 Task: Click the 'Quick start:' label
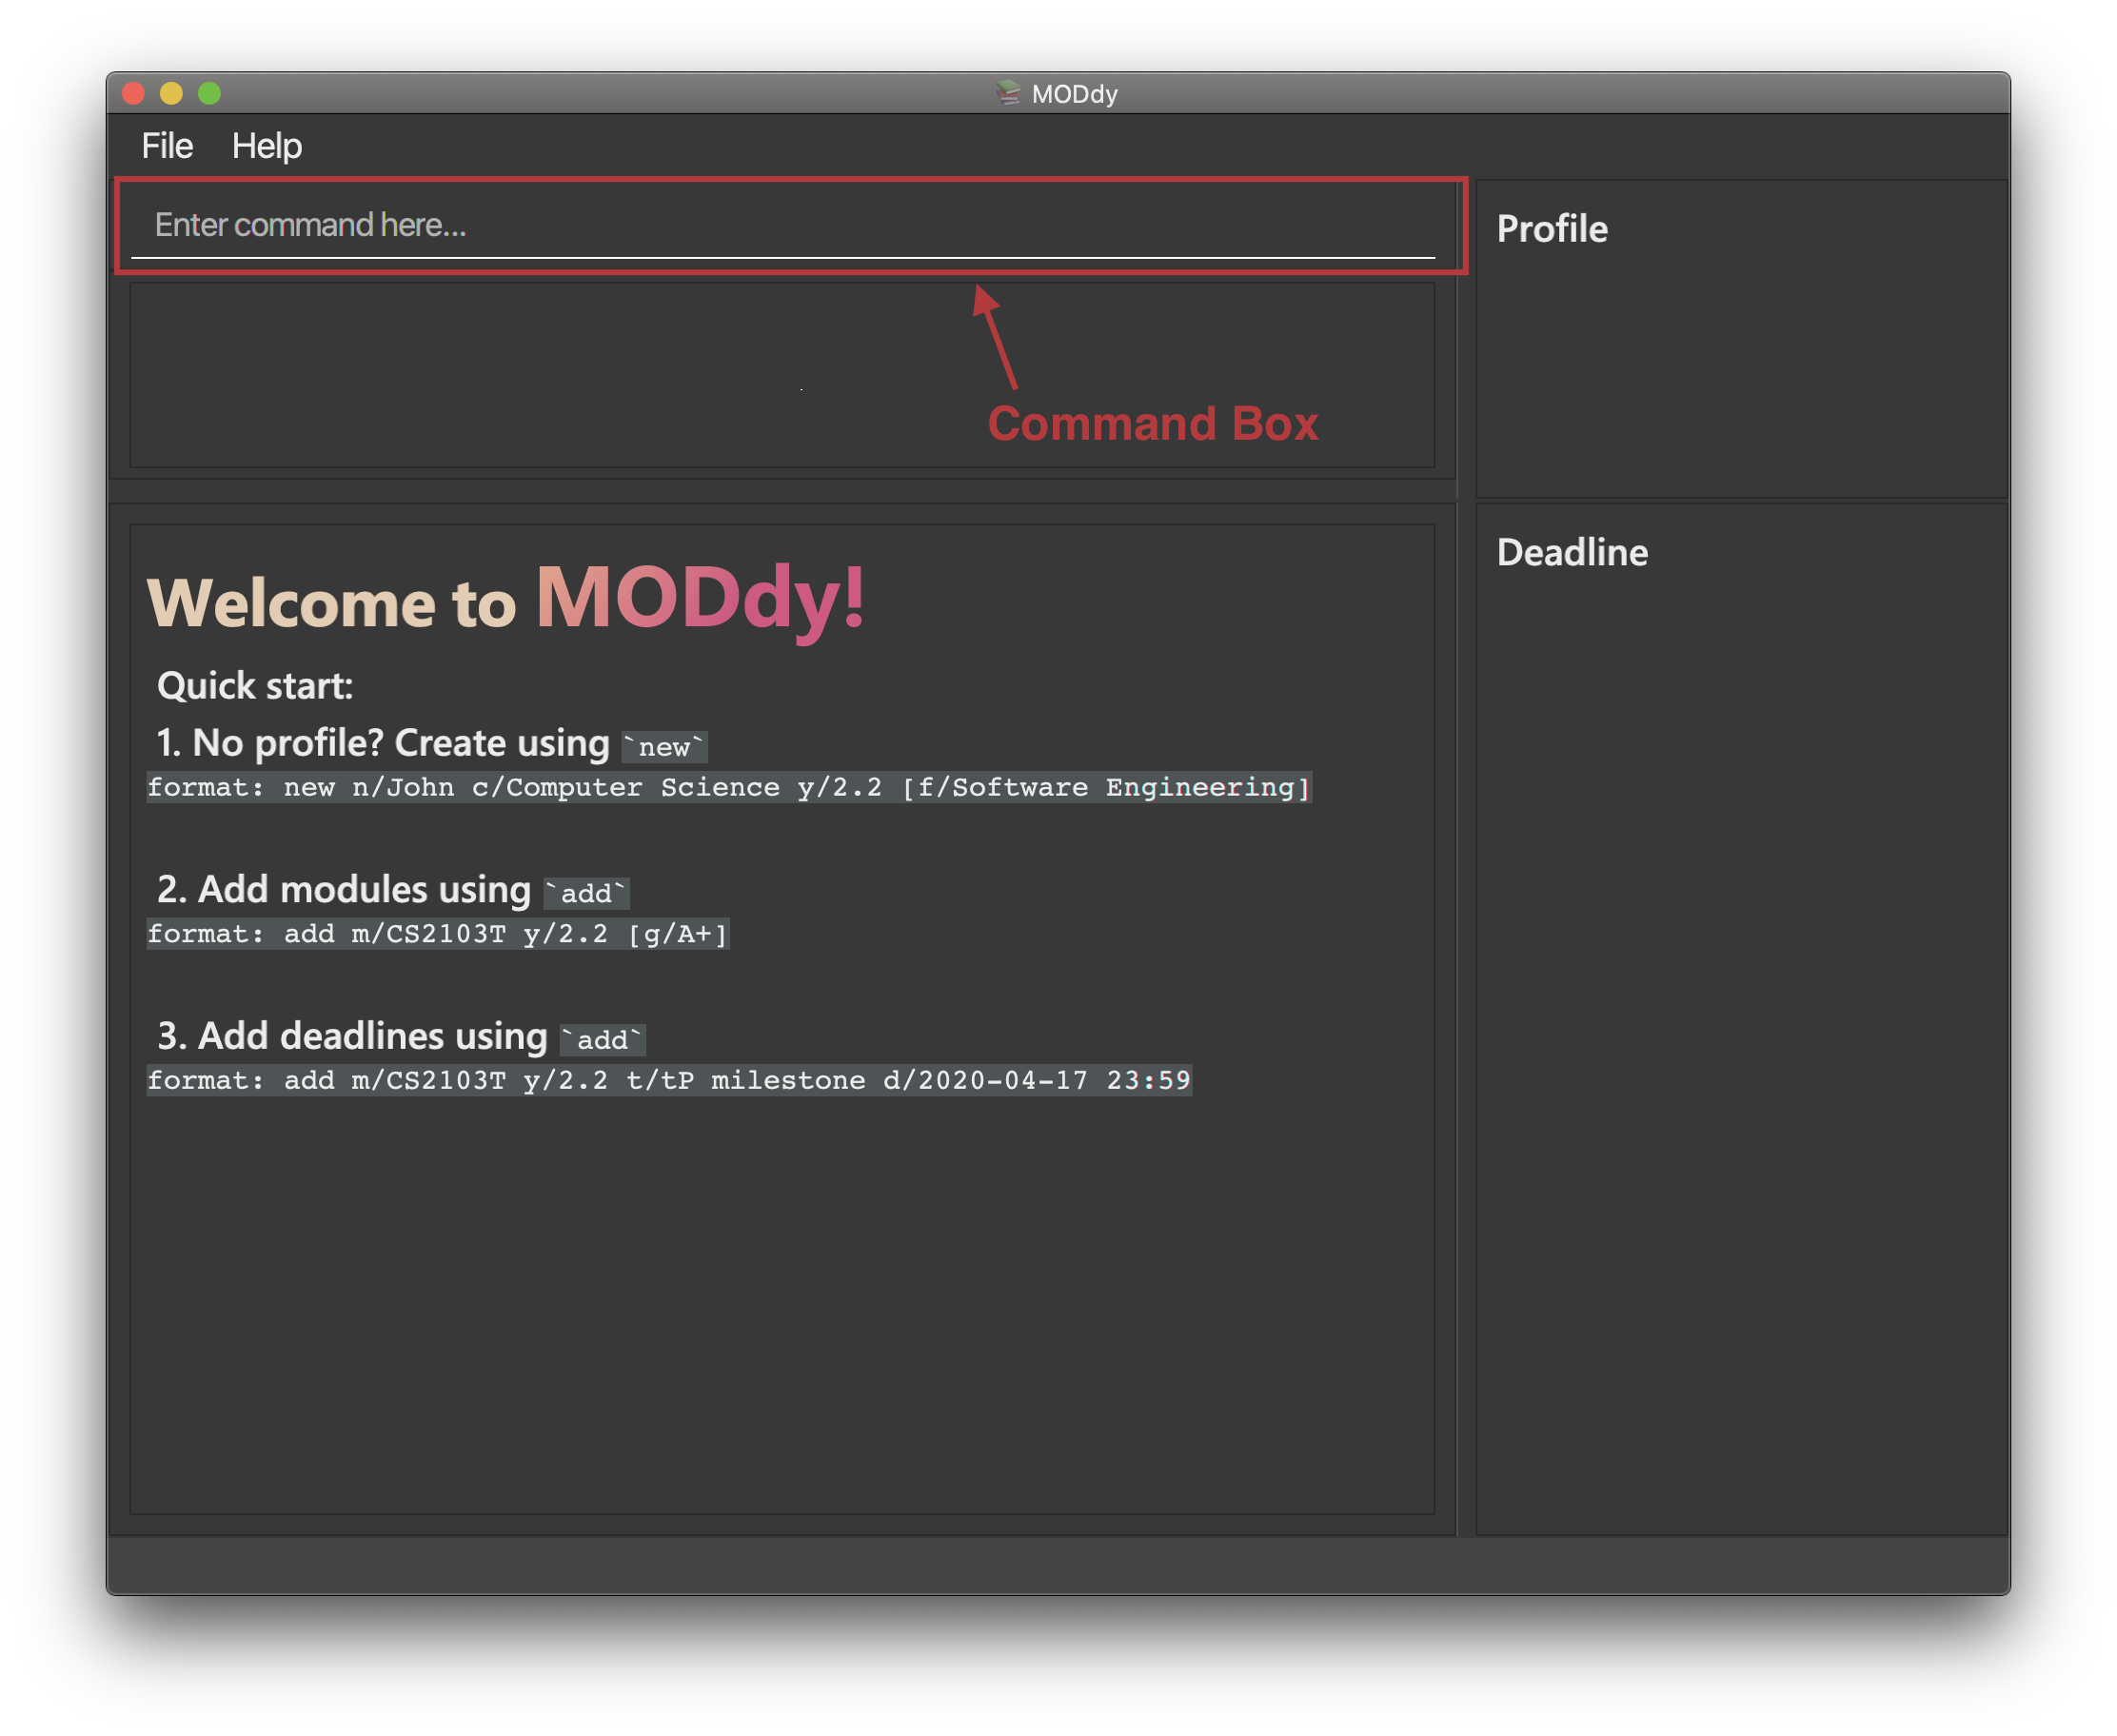click(x=255, y=686)
